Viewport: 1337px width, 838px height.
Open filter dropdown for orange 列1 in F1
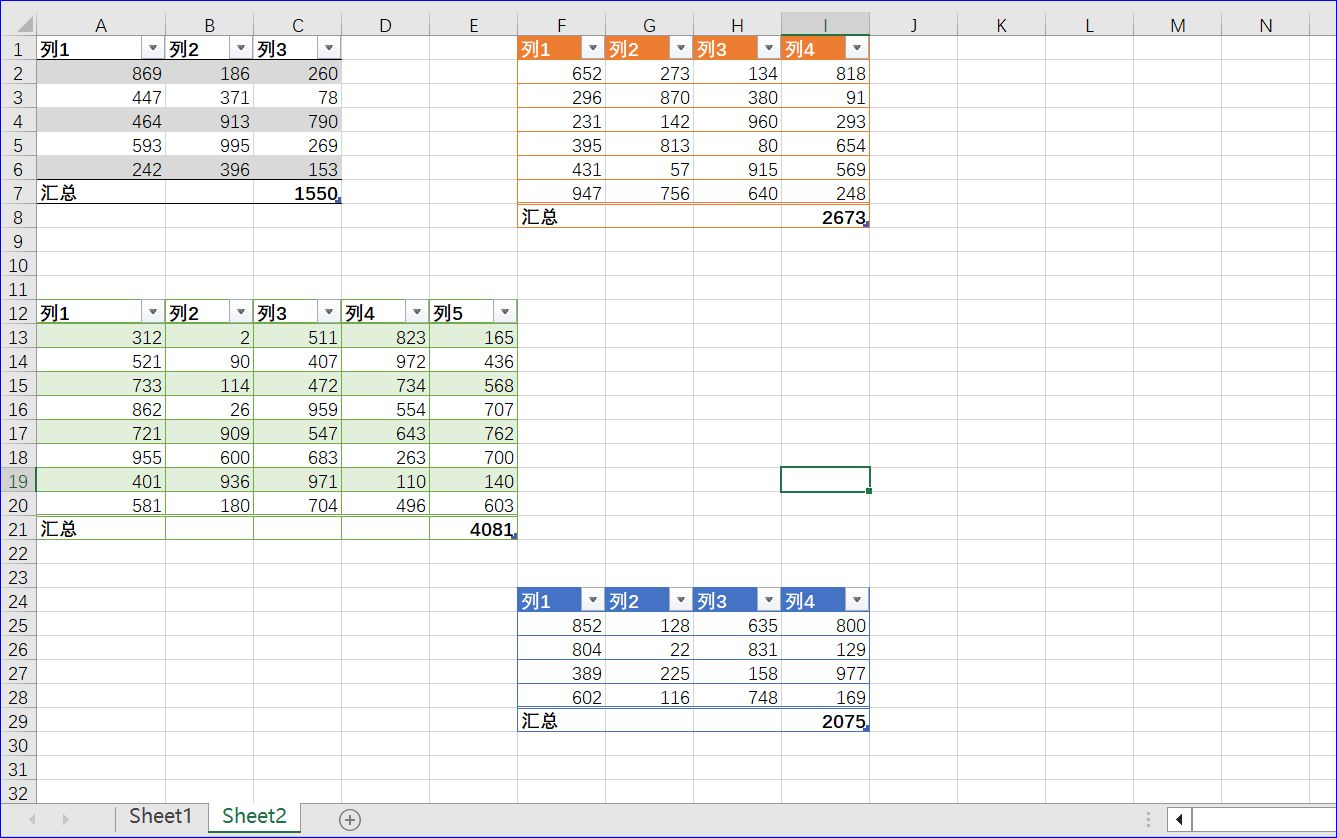[x=592, y=49]
